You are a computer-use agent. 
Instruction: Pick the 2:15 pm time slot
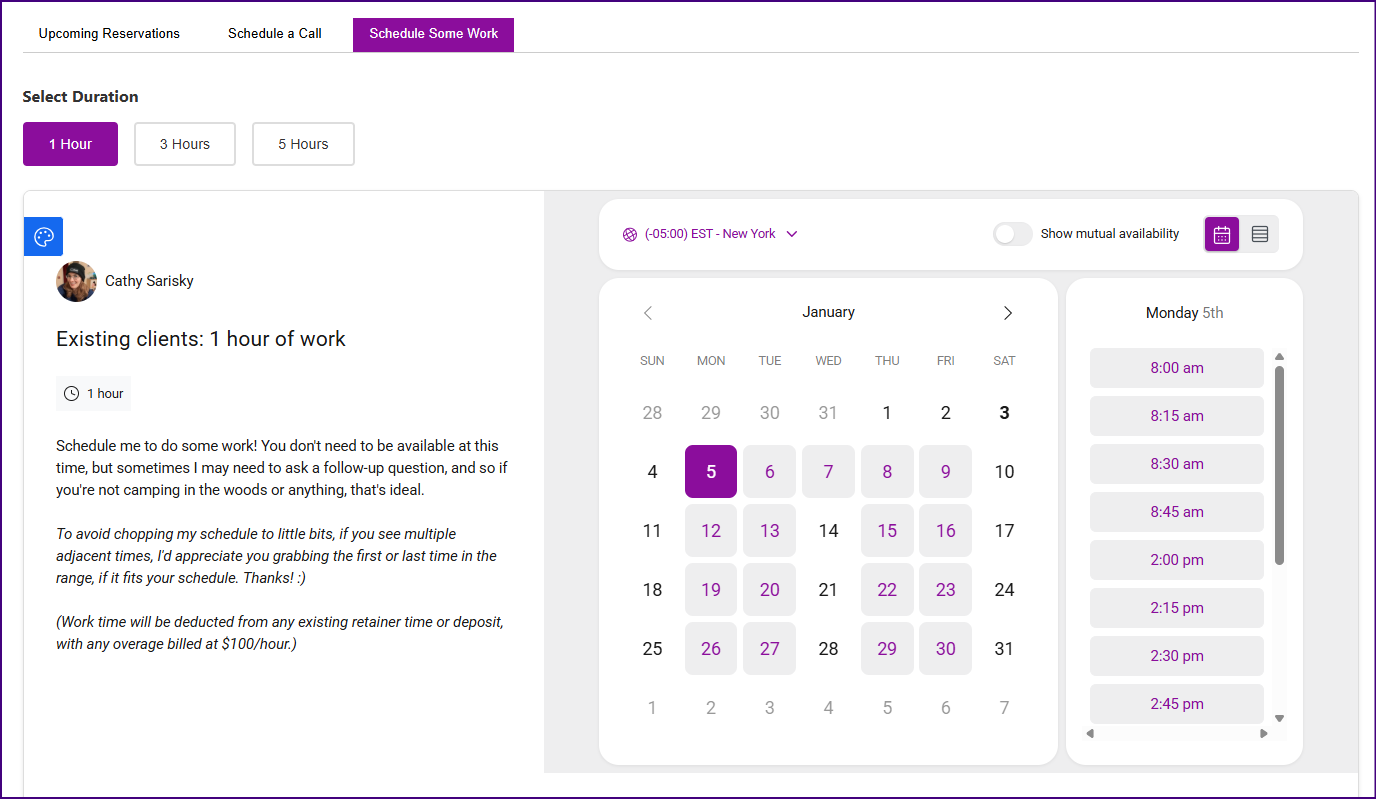click(1177, 608)
